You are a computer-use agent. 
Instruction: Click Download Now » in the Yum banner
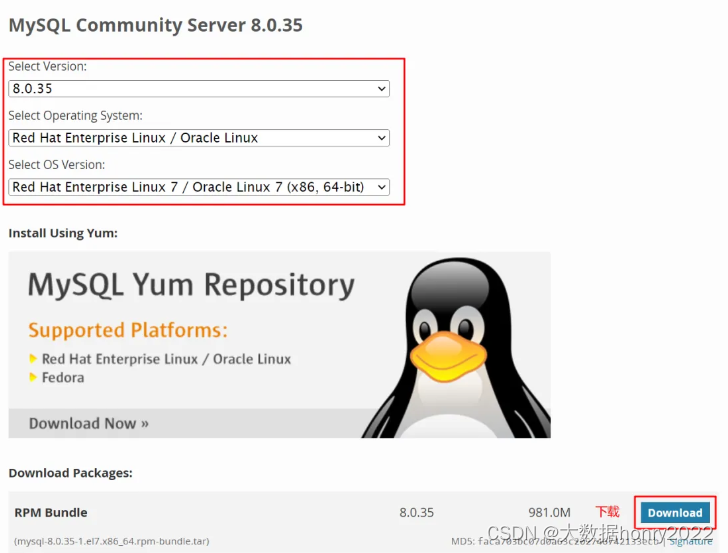pyautogui.click(x=89, y=423)
